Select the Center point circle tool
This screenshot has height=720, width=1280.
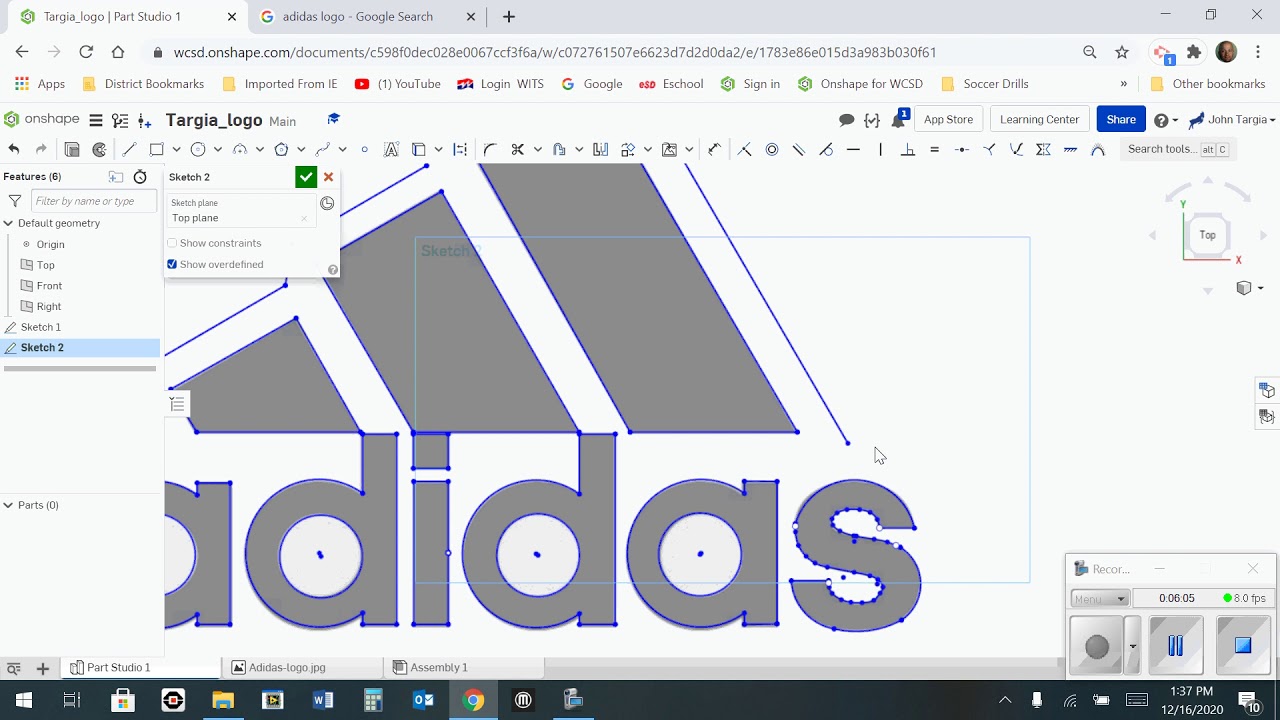click(x=198, y=149)
